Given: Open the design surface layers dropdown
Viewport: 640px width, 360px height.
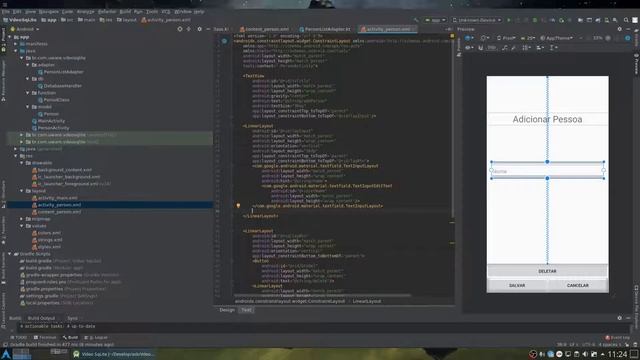Looking at the screenshot, I should (x=469, y=38).
